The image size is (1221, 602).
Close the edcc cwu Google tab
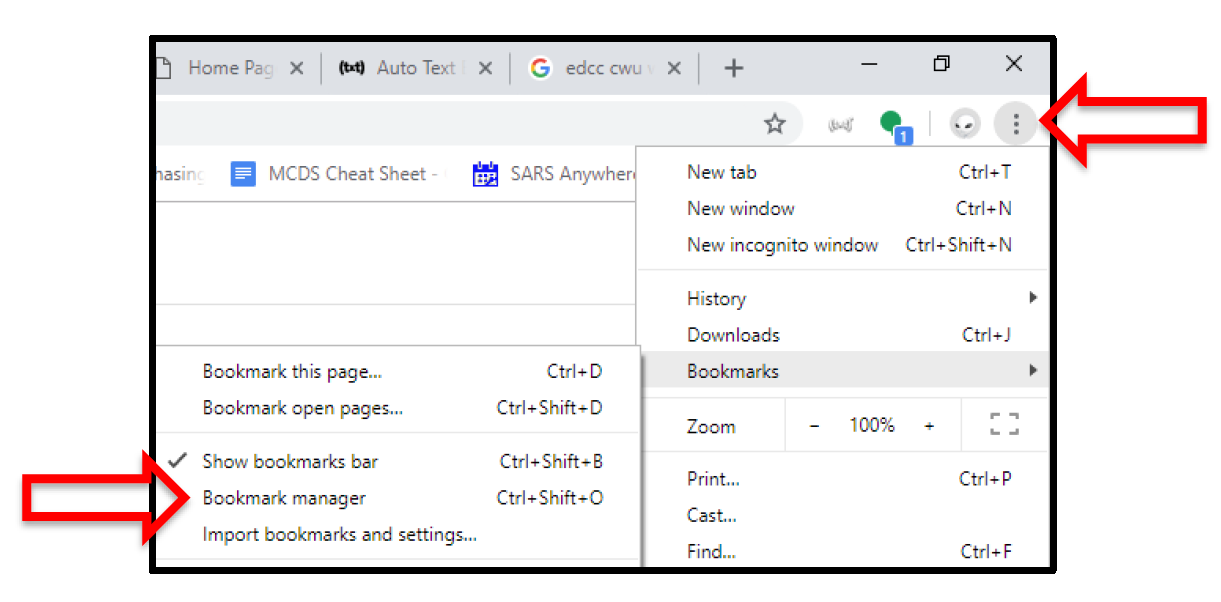[x=673, y=68]
